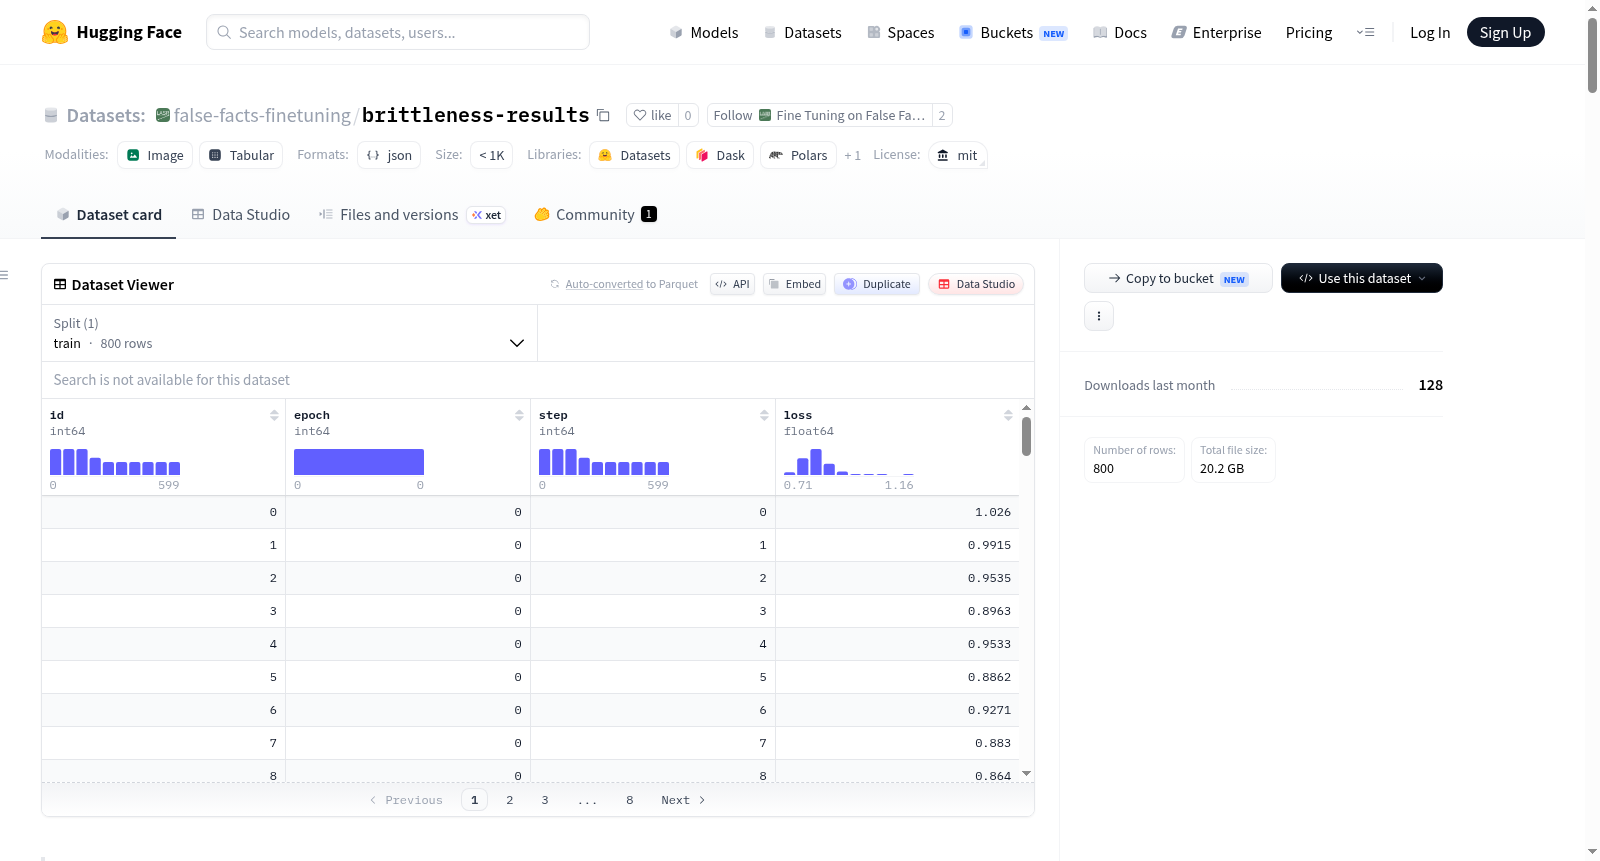Image resolution: width=1600 pixels, height=861 pixels.
Task: Go to page 2 of the table
Action: pyautogui.click(x=510, y=800)
